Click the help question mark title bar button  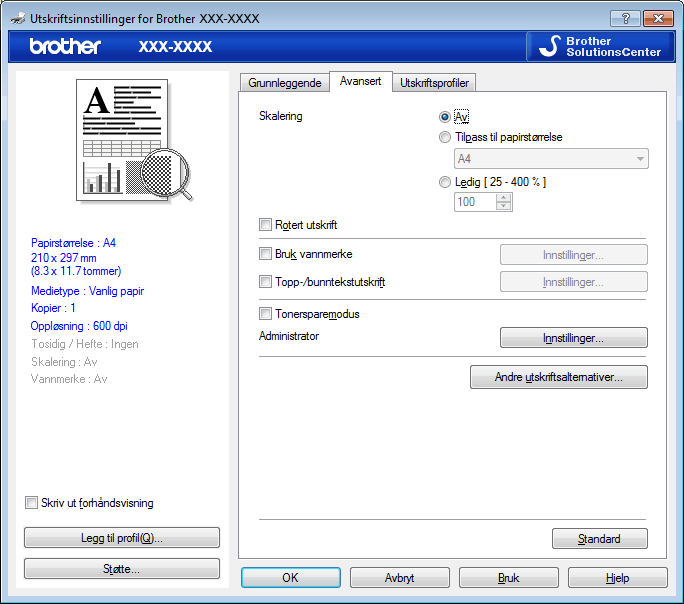624,19
